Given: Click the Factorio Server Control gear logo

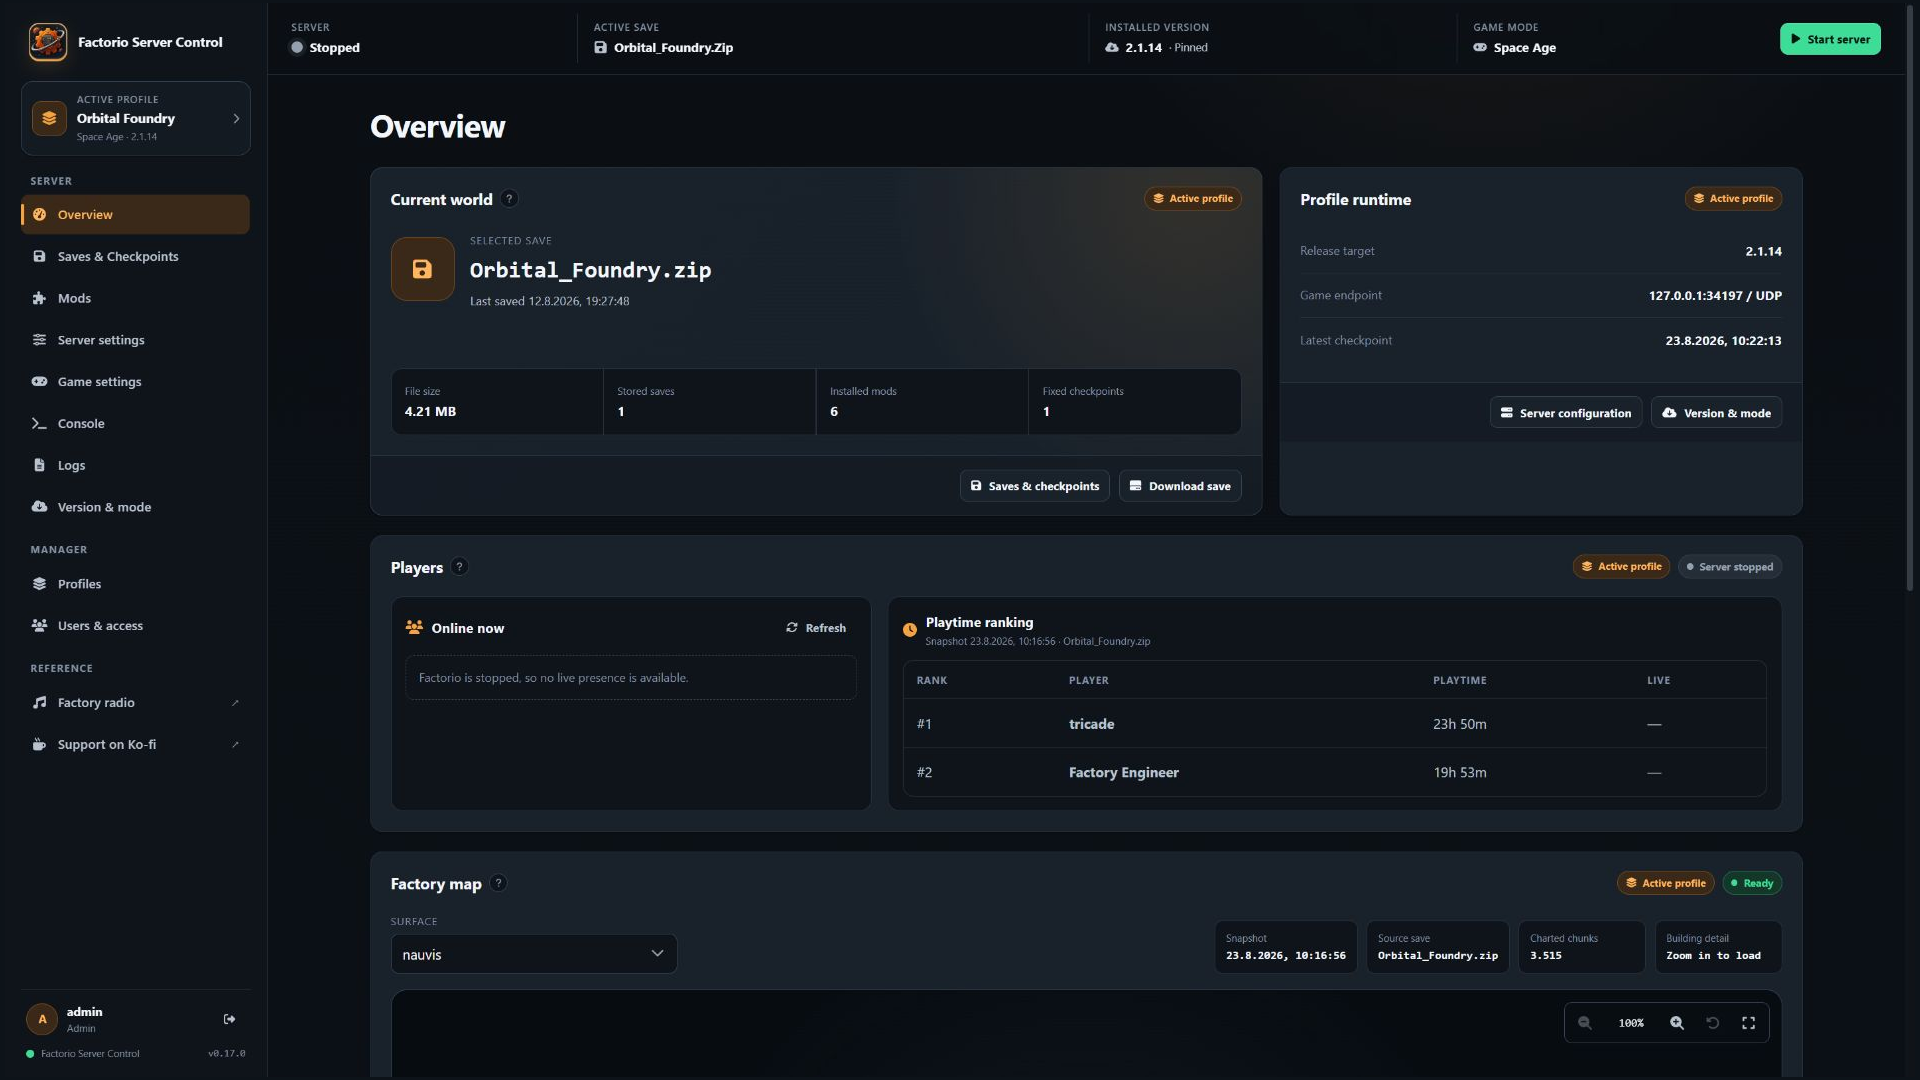Looking at the screenshot, I should point(47,42).
